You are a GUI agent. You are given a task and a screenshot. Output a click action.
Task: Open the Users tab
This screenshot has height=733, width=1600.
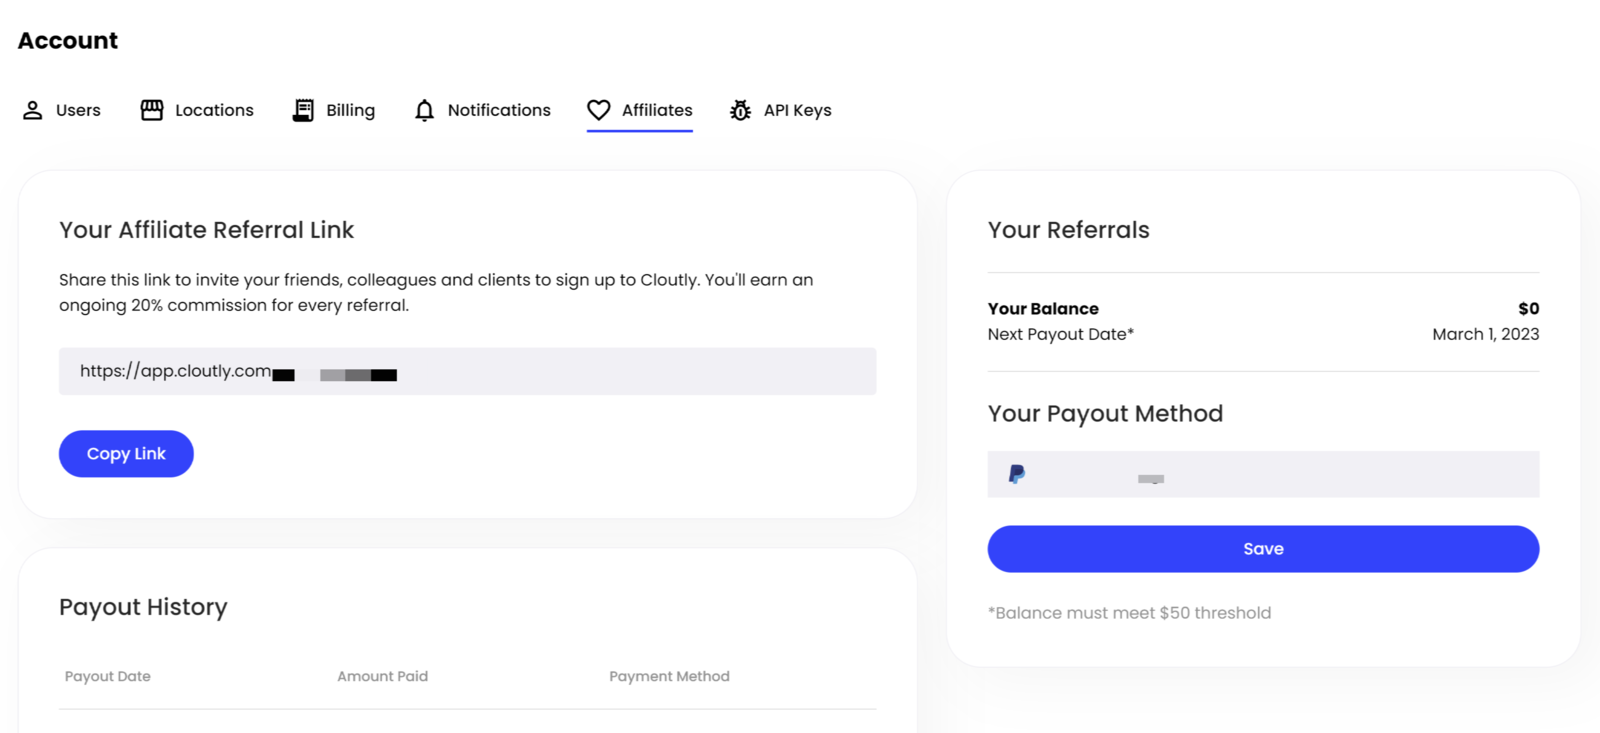(x=78, y=110)
